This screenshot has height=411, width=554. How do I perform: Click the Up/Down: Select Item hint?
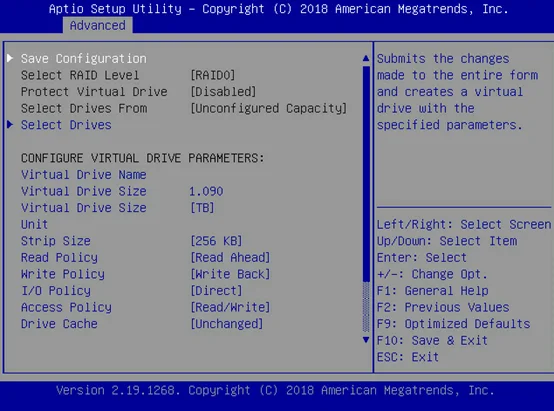[x=447, y=241]
